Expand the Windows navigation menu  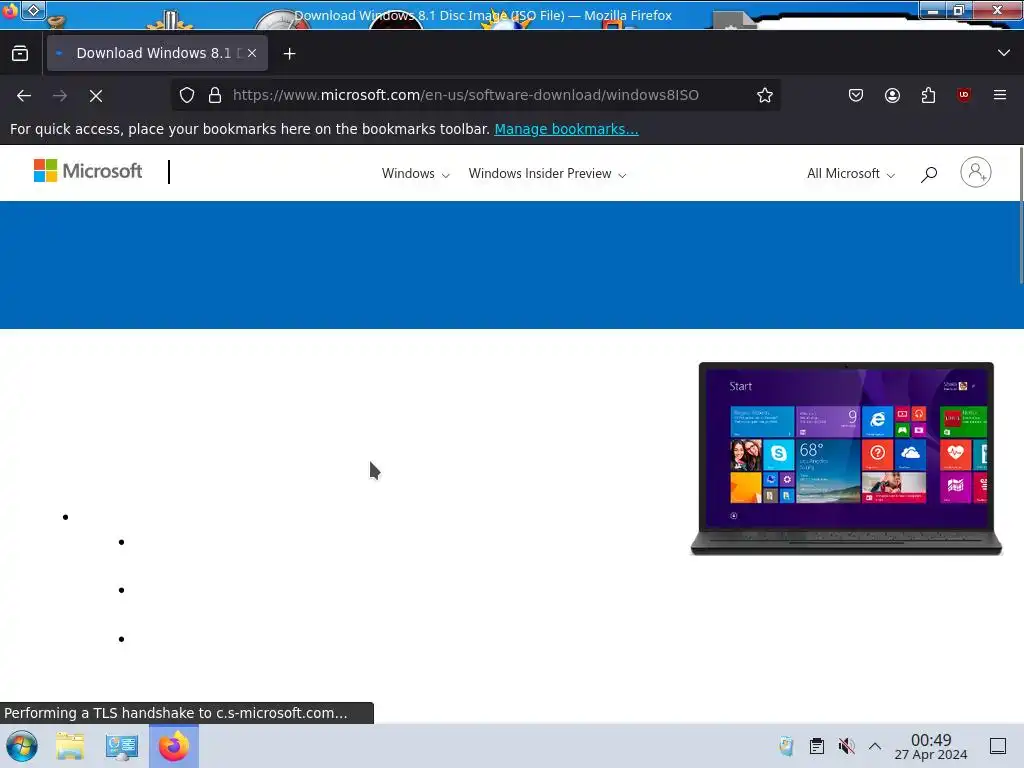(415, 174)
